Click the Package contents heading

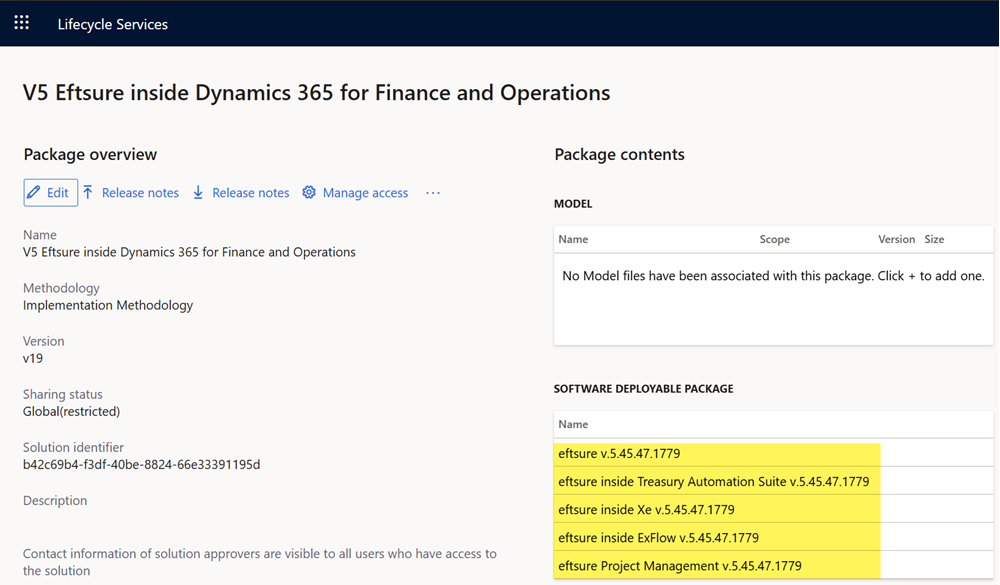pos(619,154)
